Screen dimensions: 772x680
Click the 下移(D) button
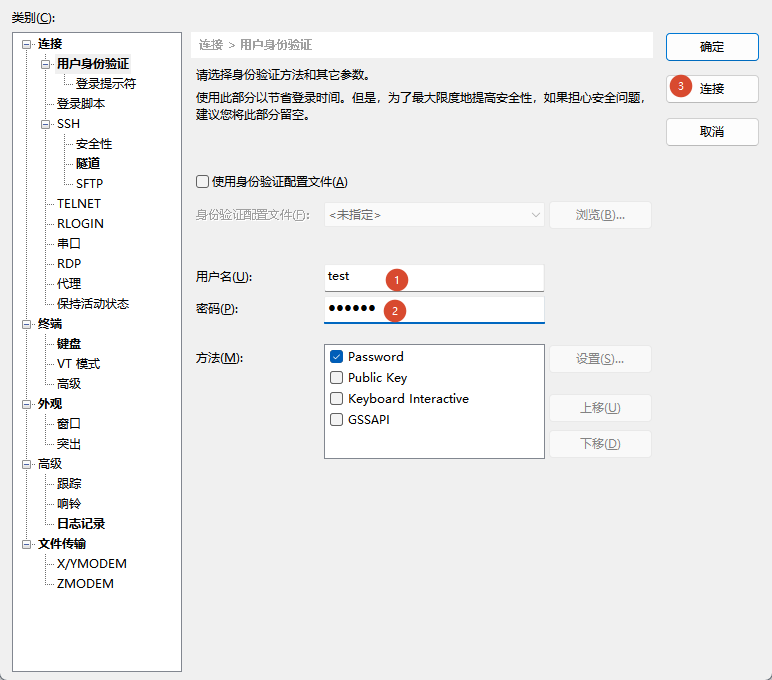(x=600, y=444)
